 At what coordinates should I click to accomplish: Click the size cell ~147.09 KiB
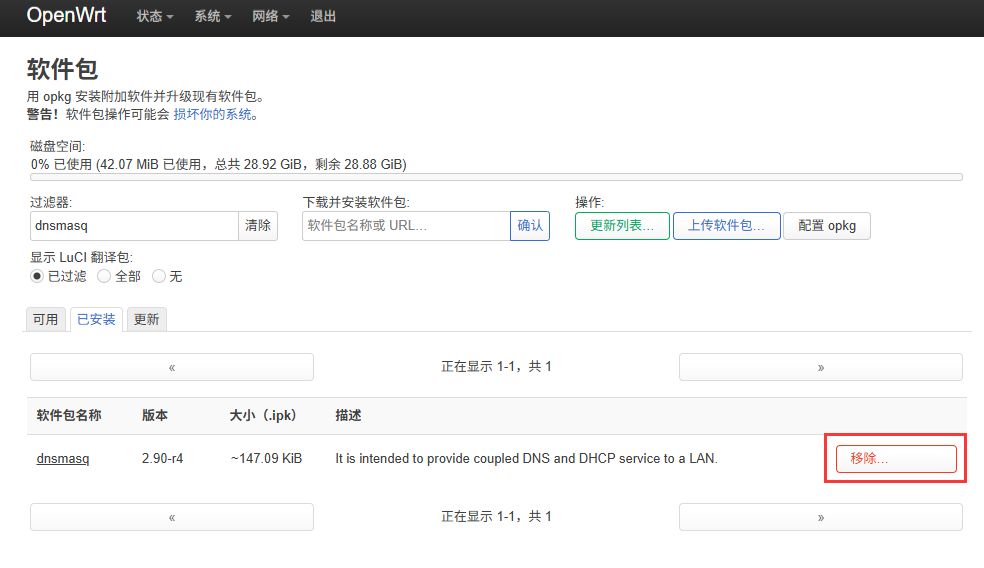tap(266, 459)
